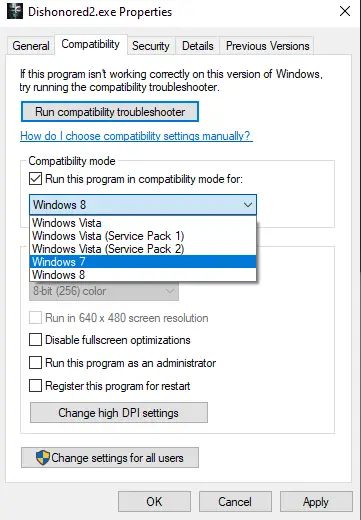The image size is (361, 520).
Task: Check Run this program as an administrator
Action: coord(35,362)
